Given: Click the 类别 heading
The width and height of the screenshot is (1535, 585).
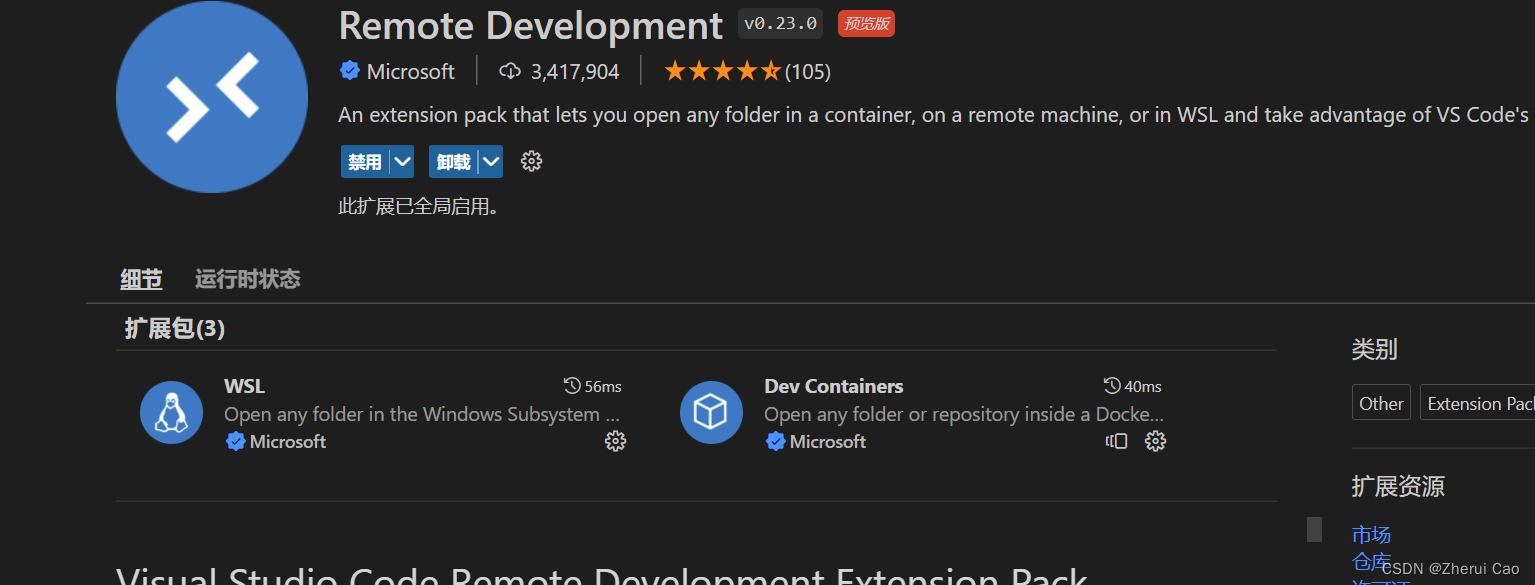Looking at the screenshot, I should coord(1374,349).
